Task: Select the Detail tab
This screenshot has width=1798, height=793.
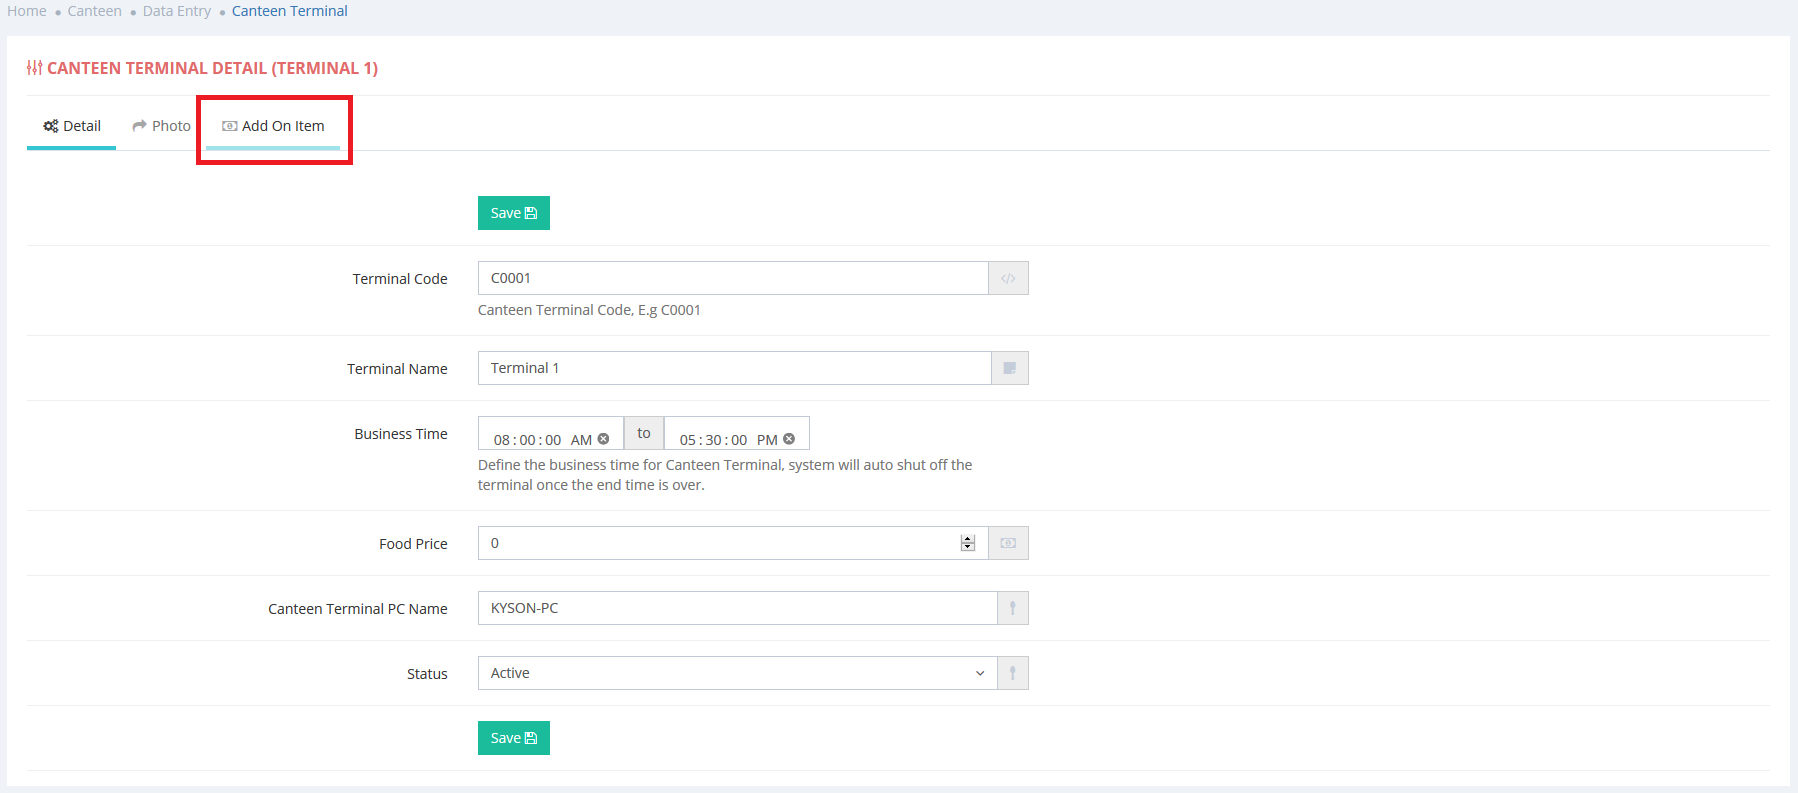Action: tap(72, 126)
